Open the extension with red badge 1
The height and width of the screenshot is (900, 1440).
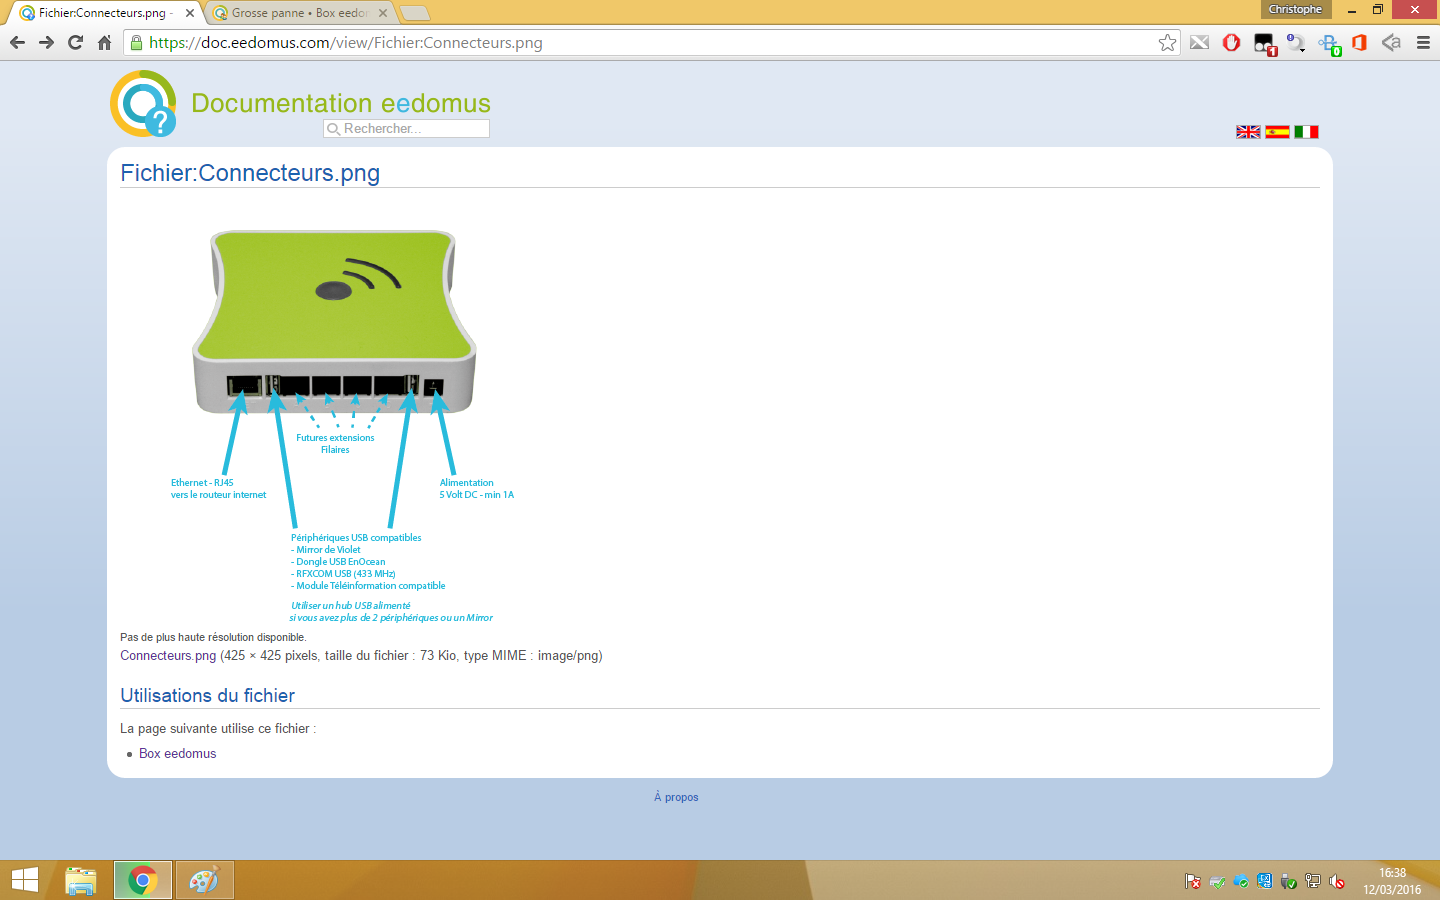(1265, 44)
